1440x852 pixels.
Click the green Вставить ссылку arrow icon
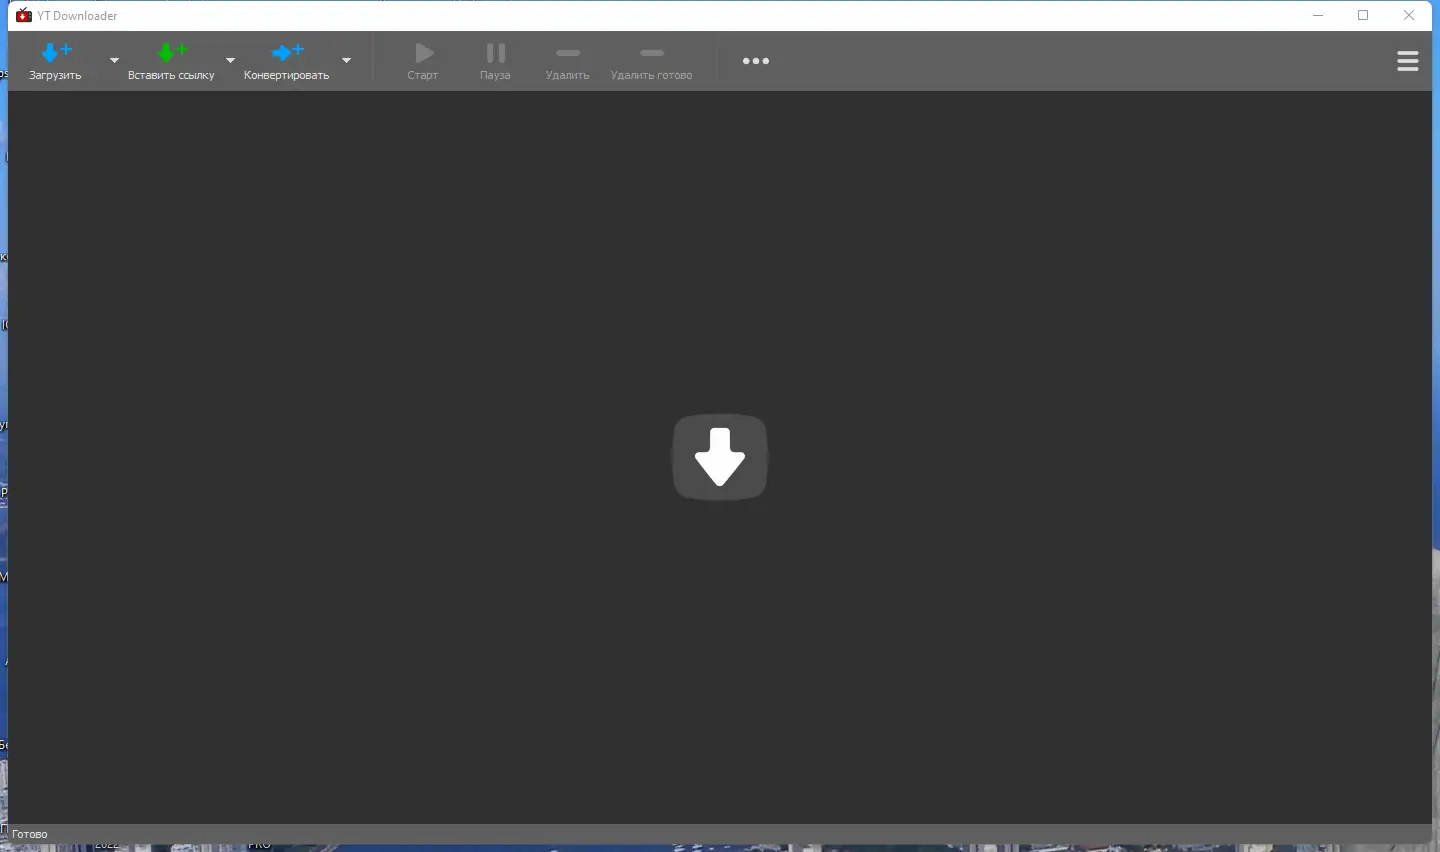[x=171, y=52]
